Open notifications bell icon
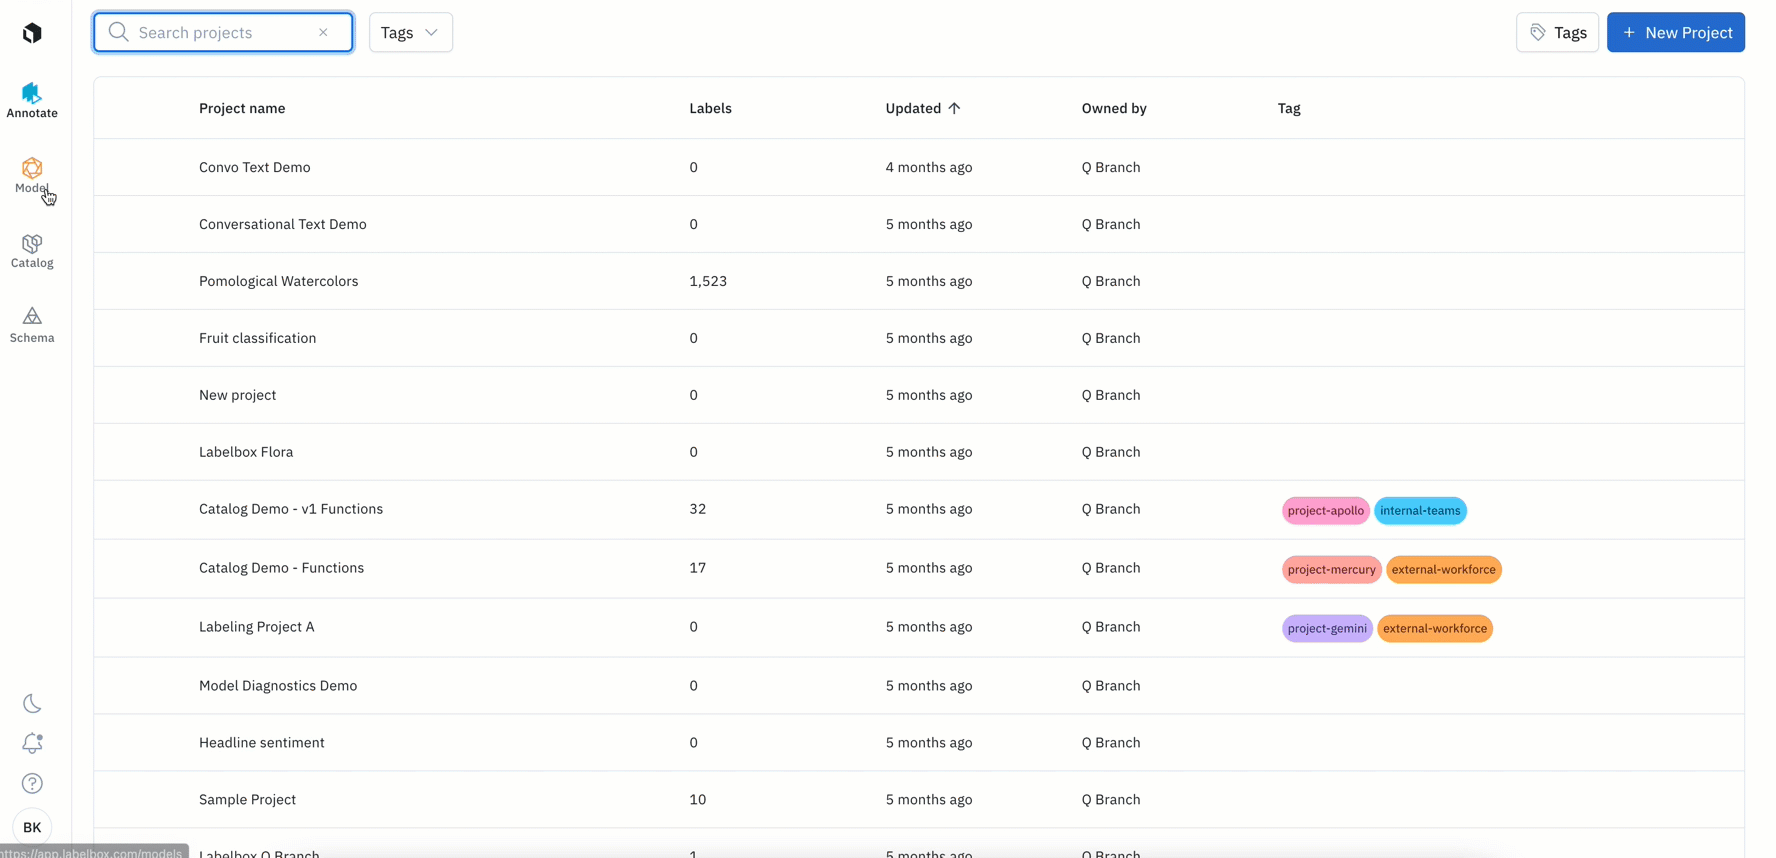 pos(32,743)
